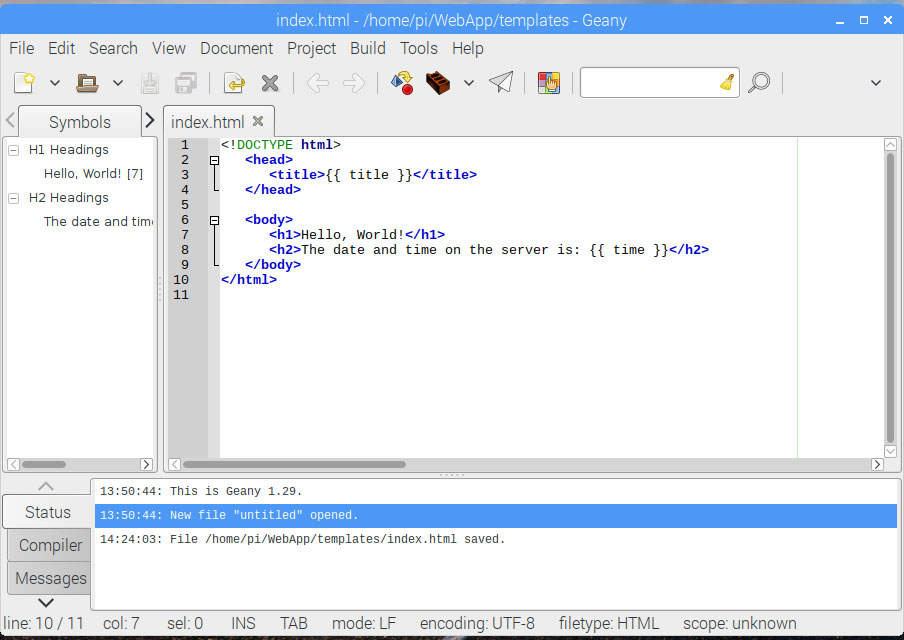This screenshot has height=640, width=904.
Task: Collapse the H1 Headings symbol group
Action: (x=13, y=149)
